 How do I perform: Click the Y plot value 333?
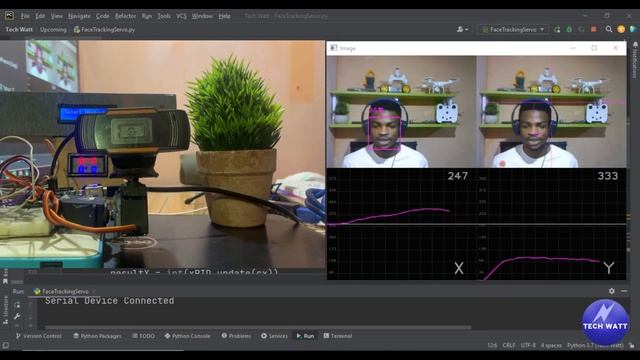607,176
